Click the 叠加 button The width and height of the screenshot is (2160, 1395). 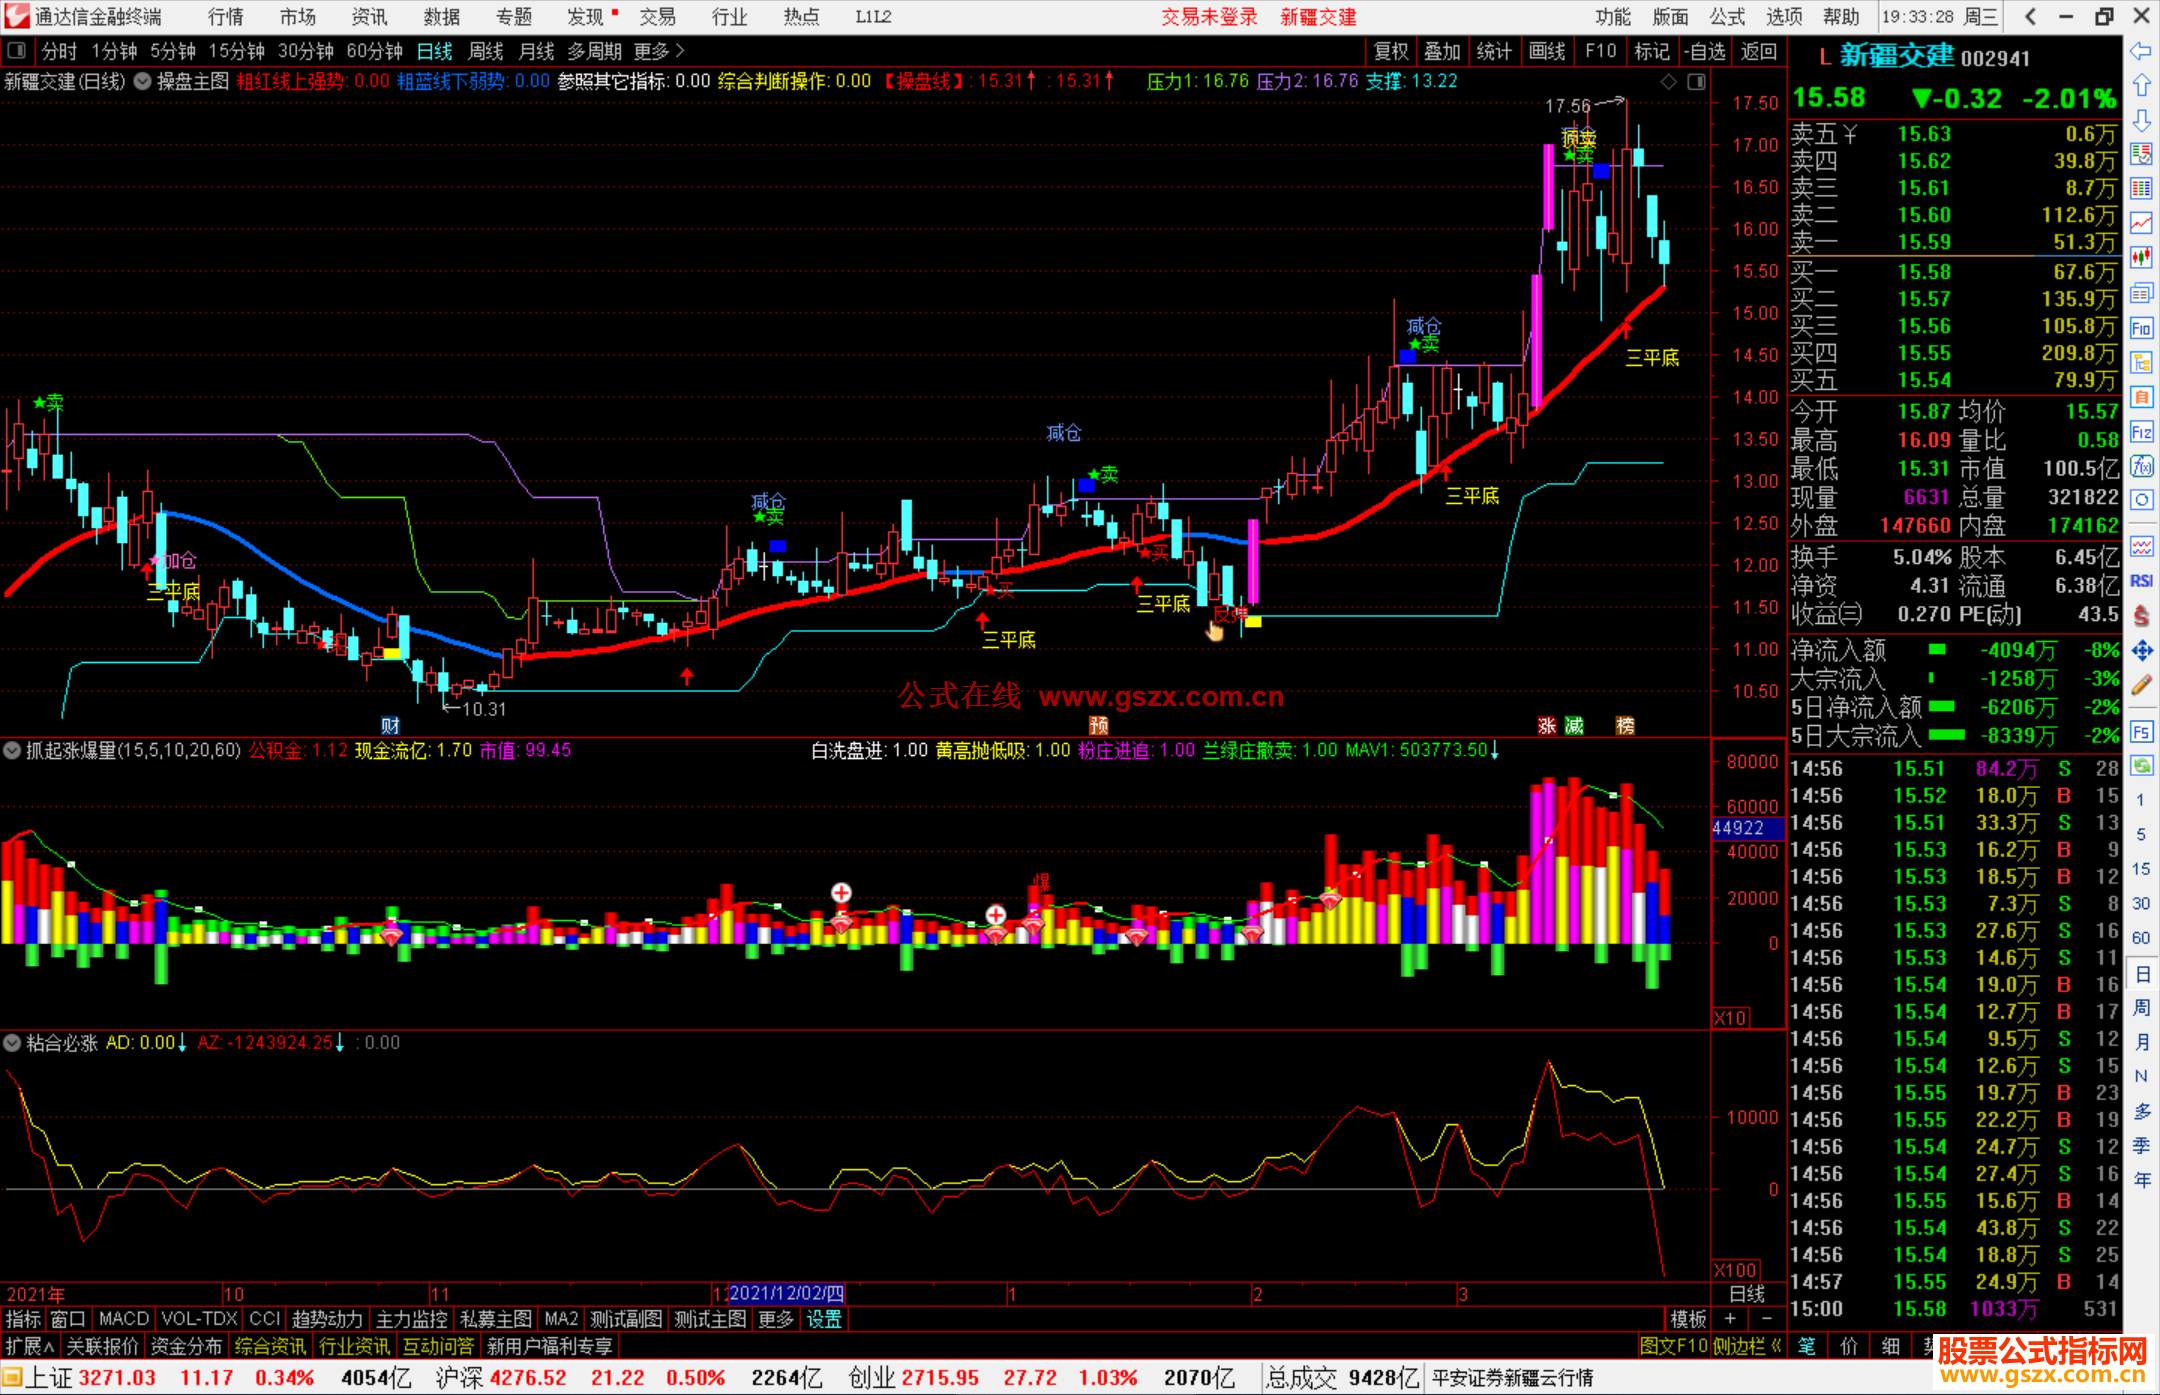(x=1443, y=51)
